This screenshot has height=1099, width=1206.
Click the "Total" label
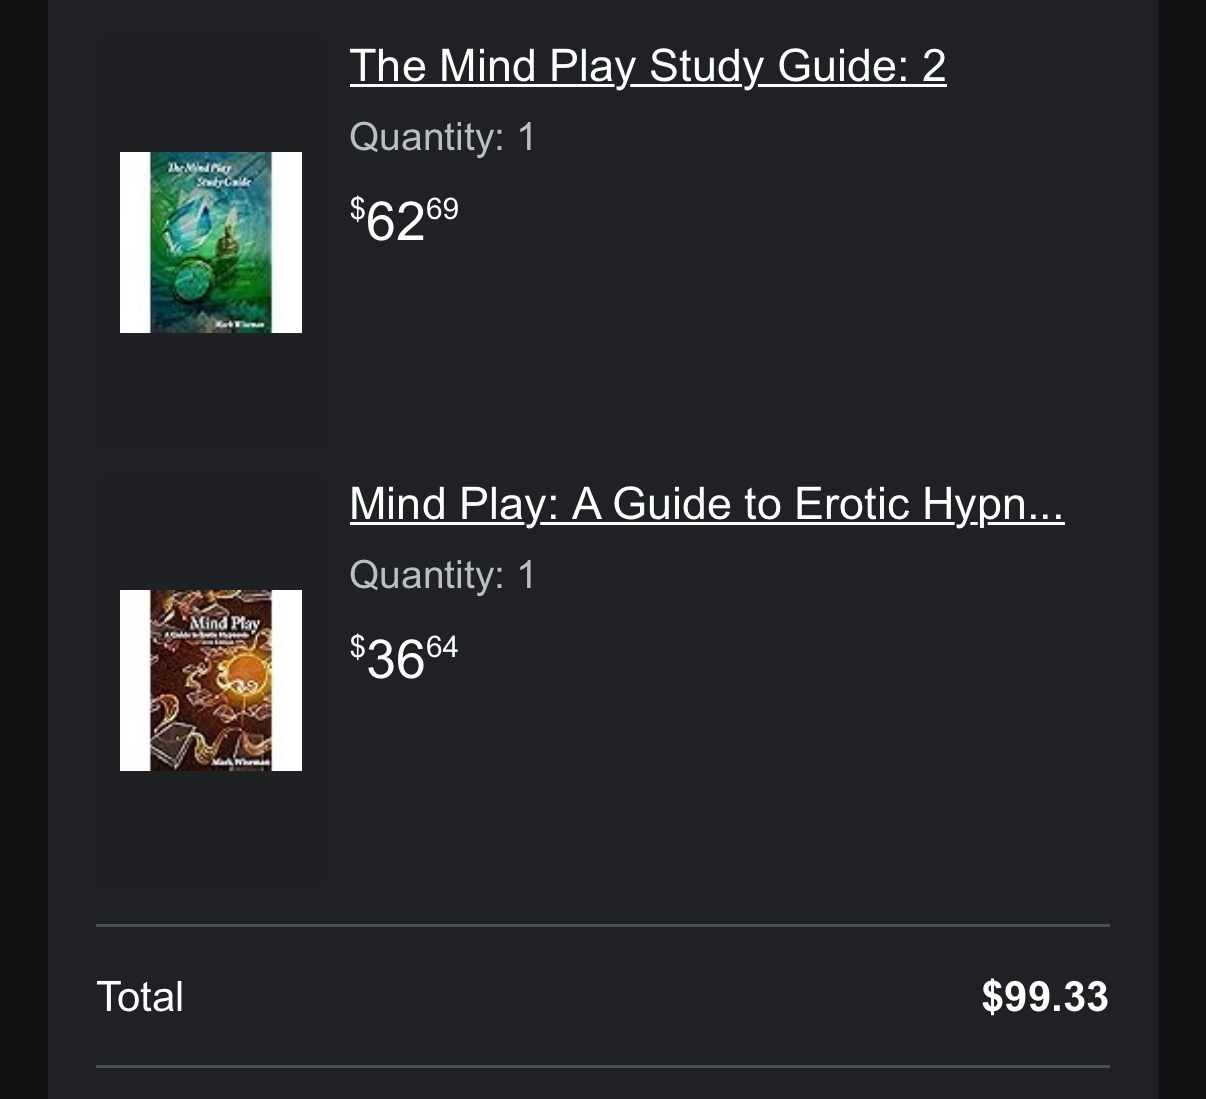pyautogui.click(x=140, y=997)
